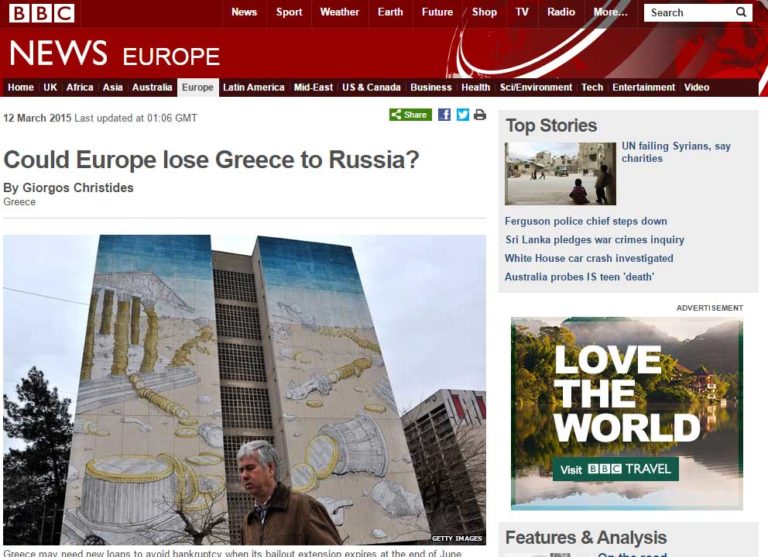The image size is (768, 557).
Task: Click the green Share button
Action: [410, 115]
